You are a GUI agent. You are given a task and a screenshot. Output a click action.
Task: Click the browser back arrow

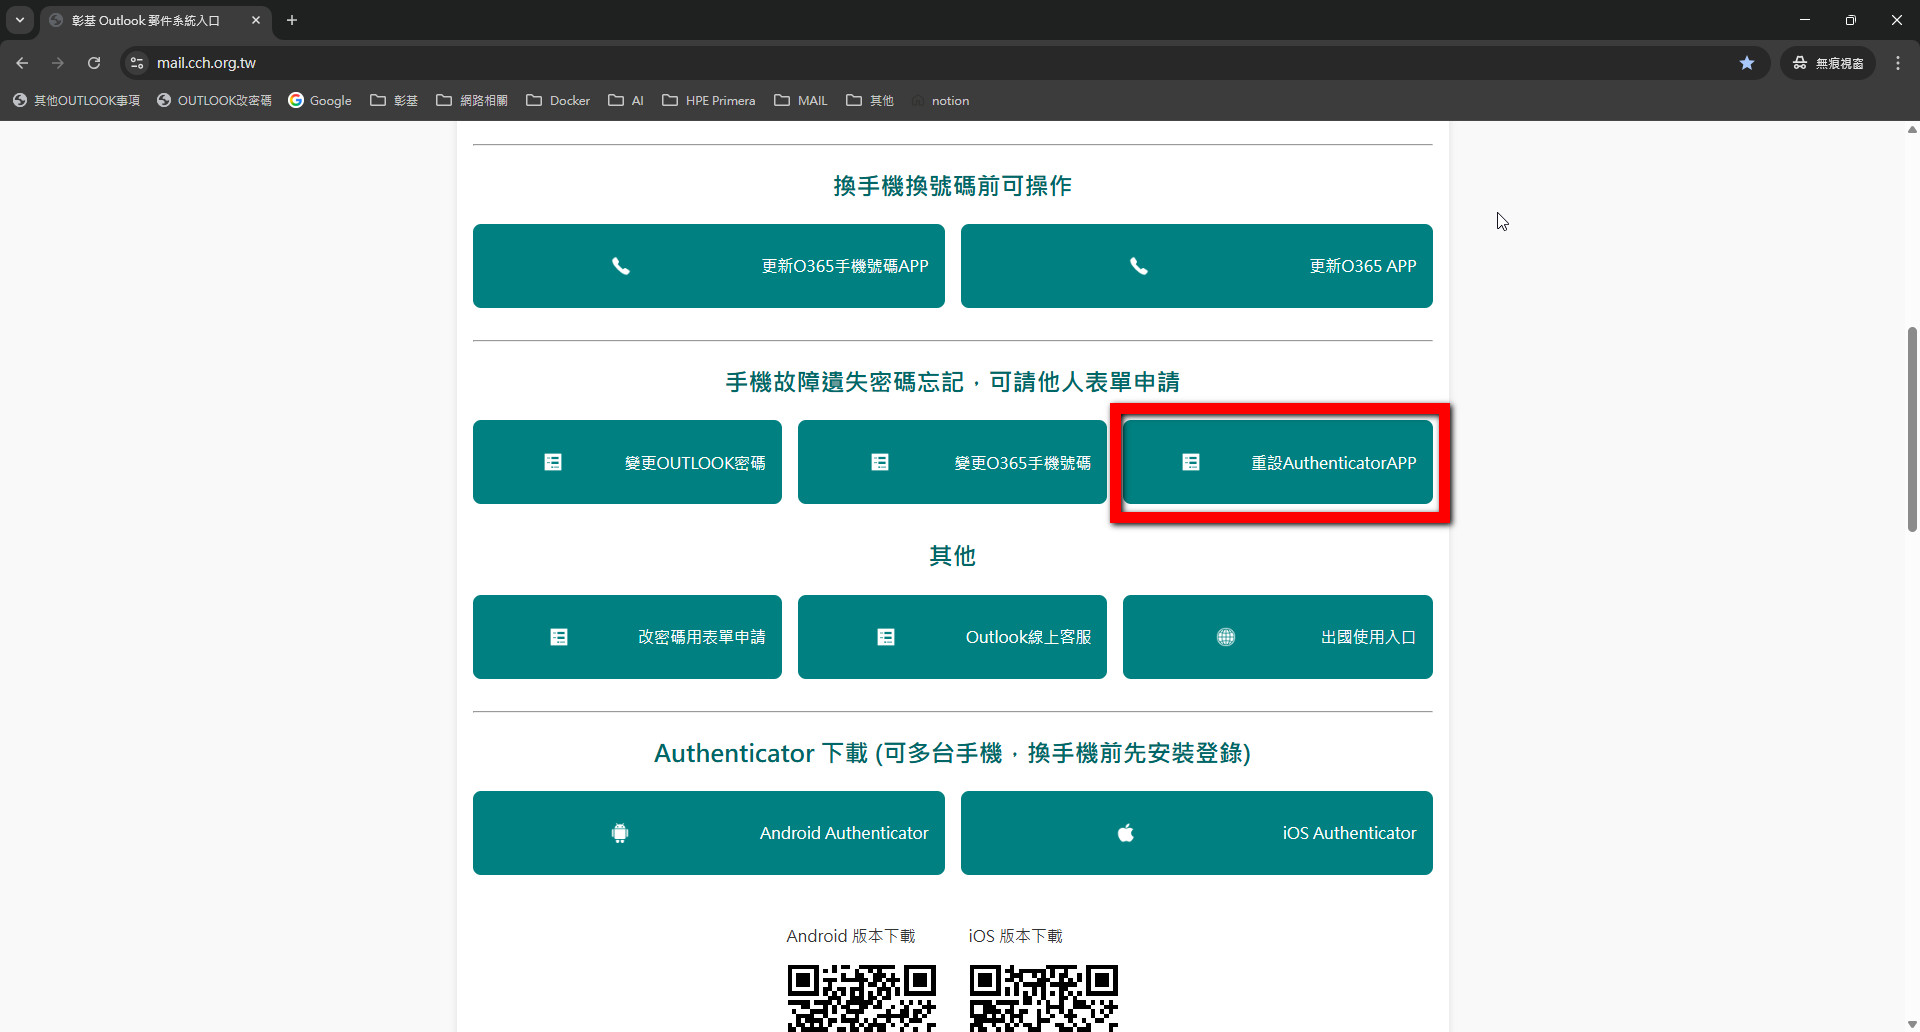click(x=22, y=63)
